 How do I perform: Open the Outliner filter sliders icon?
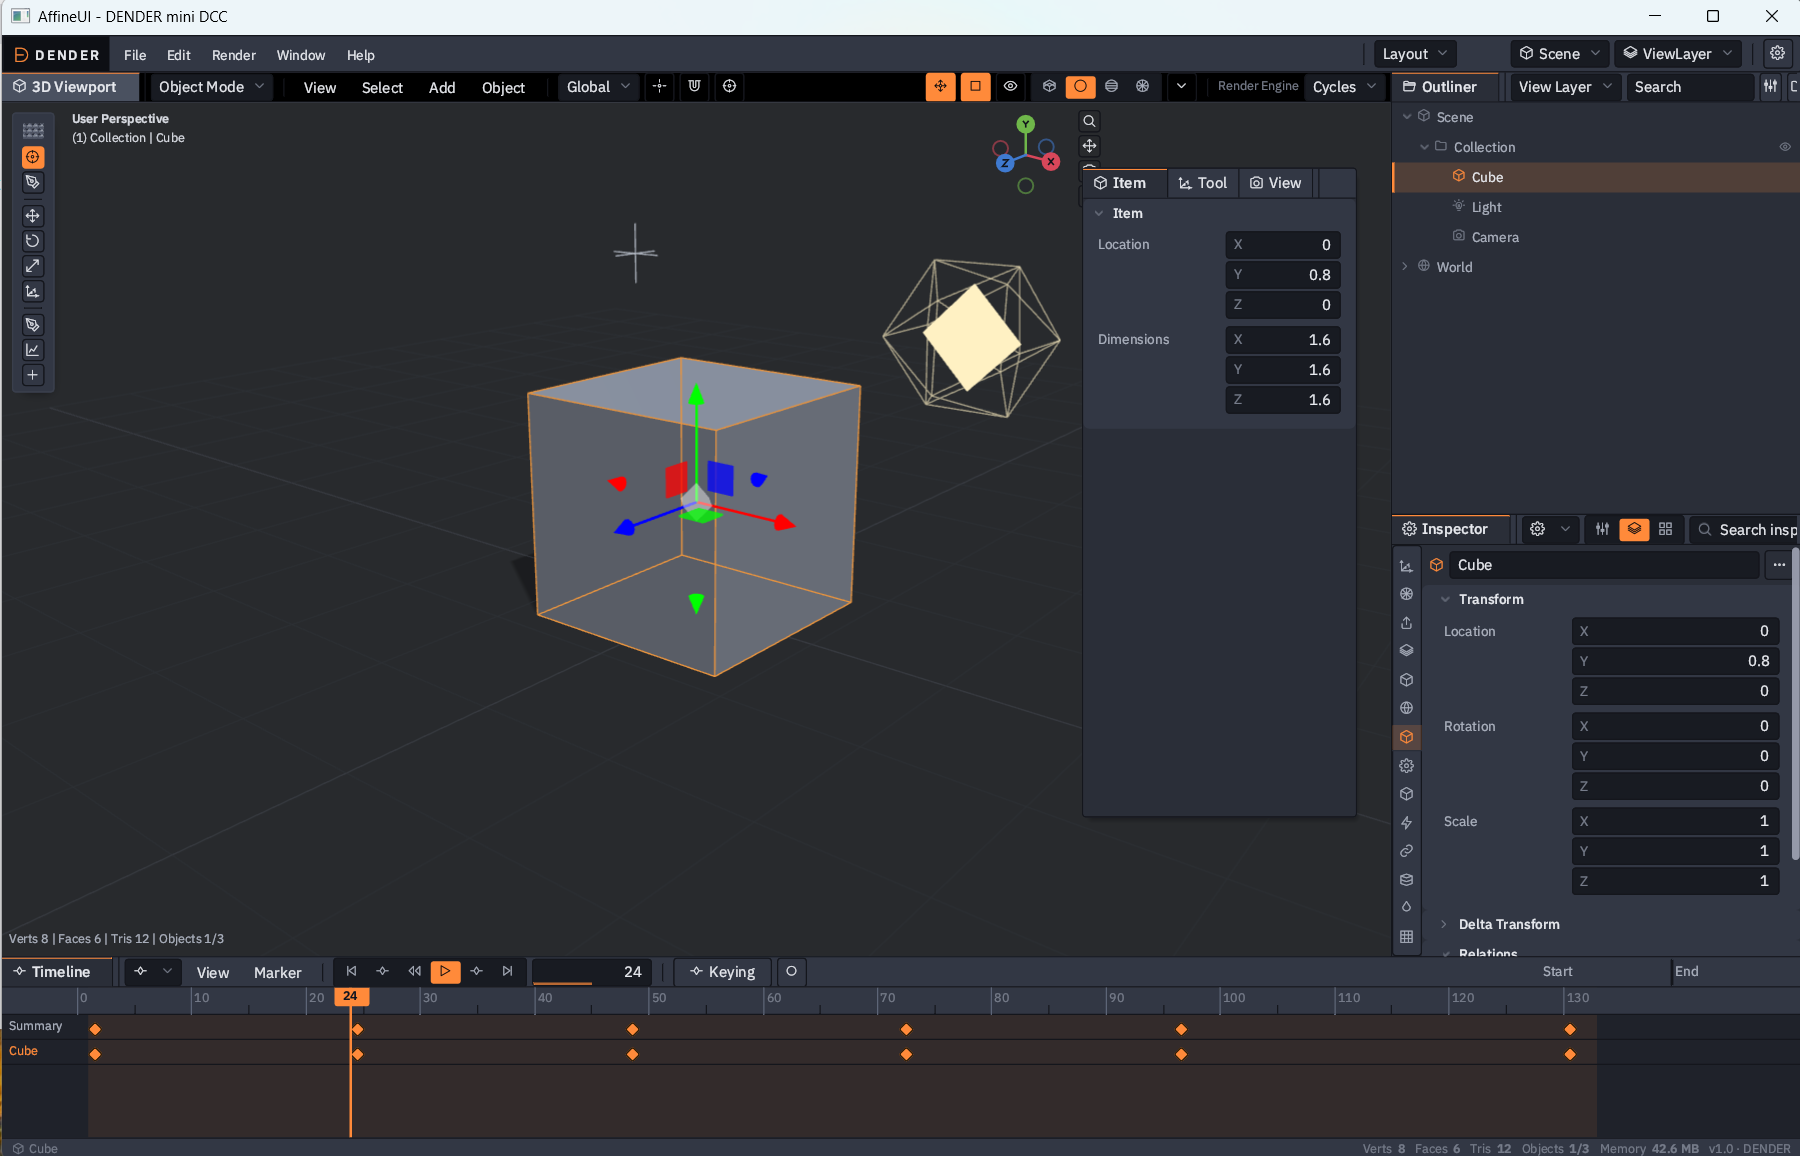pyautogui.click(x=1770, y=87)
